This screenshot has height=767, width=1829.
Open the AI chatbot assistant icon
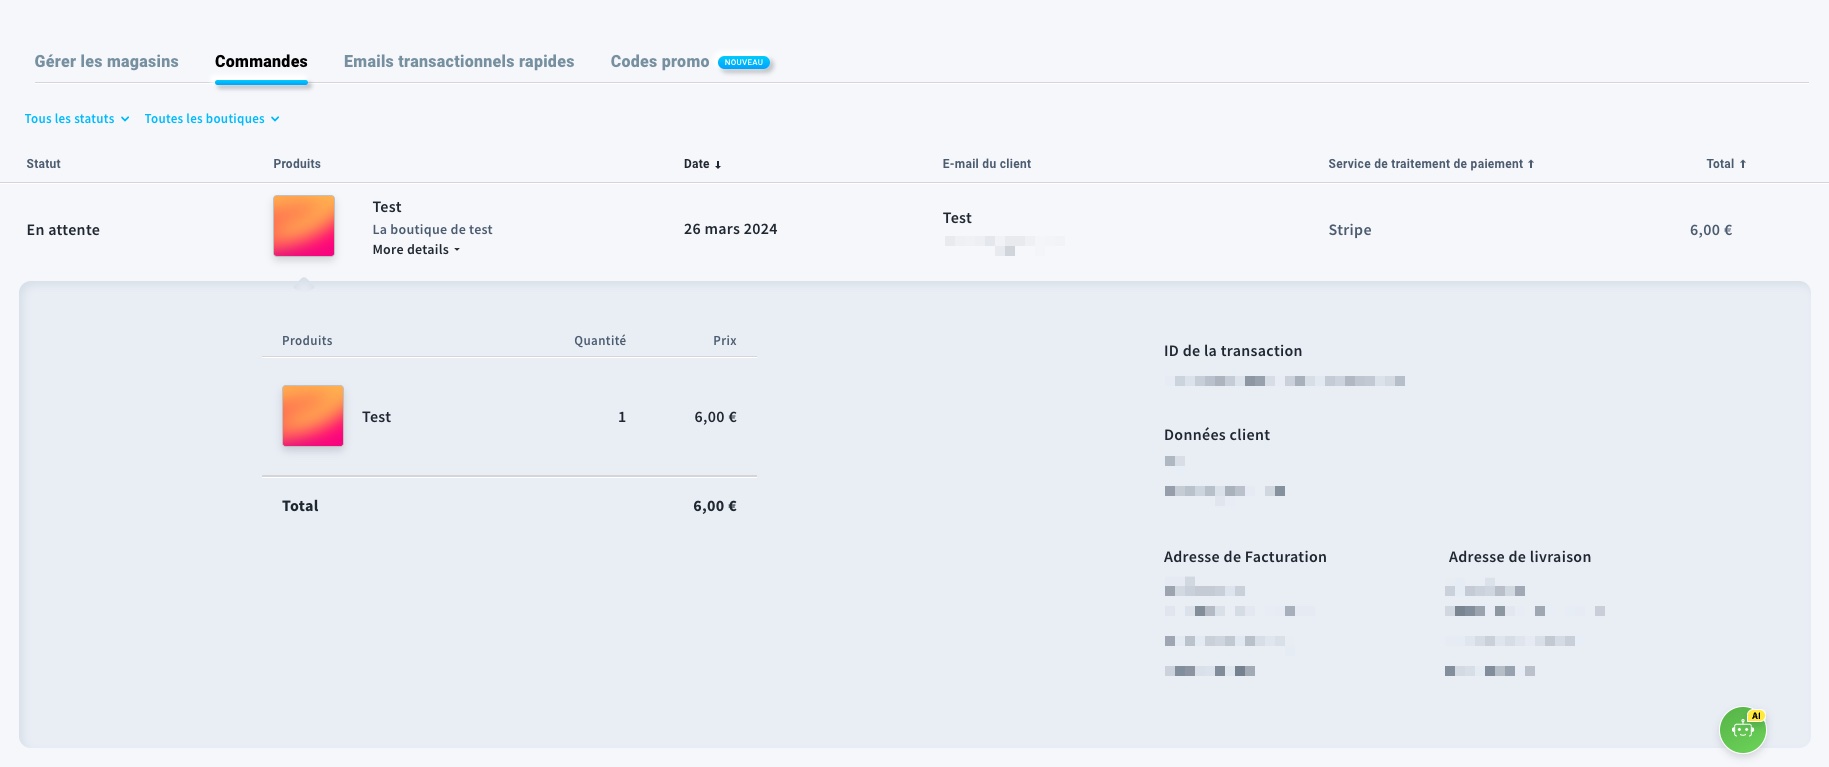[1742, 729]
